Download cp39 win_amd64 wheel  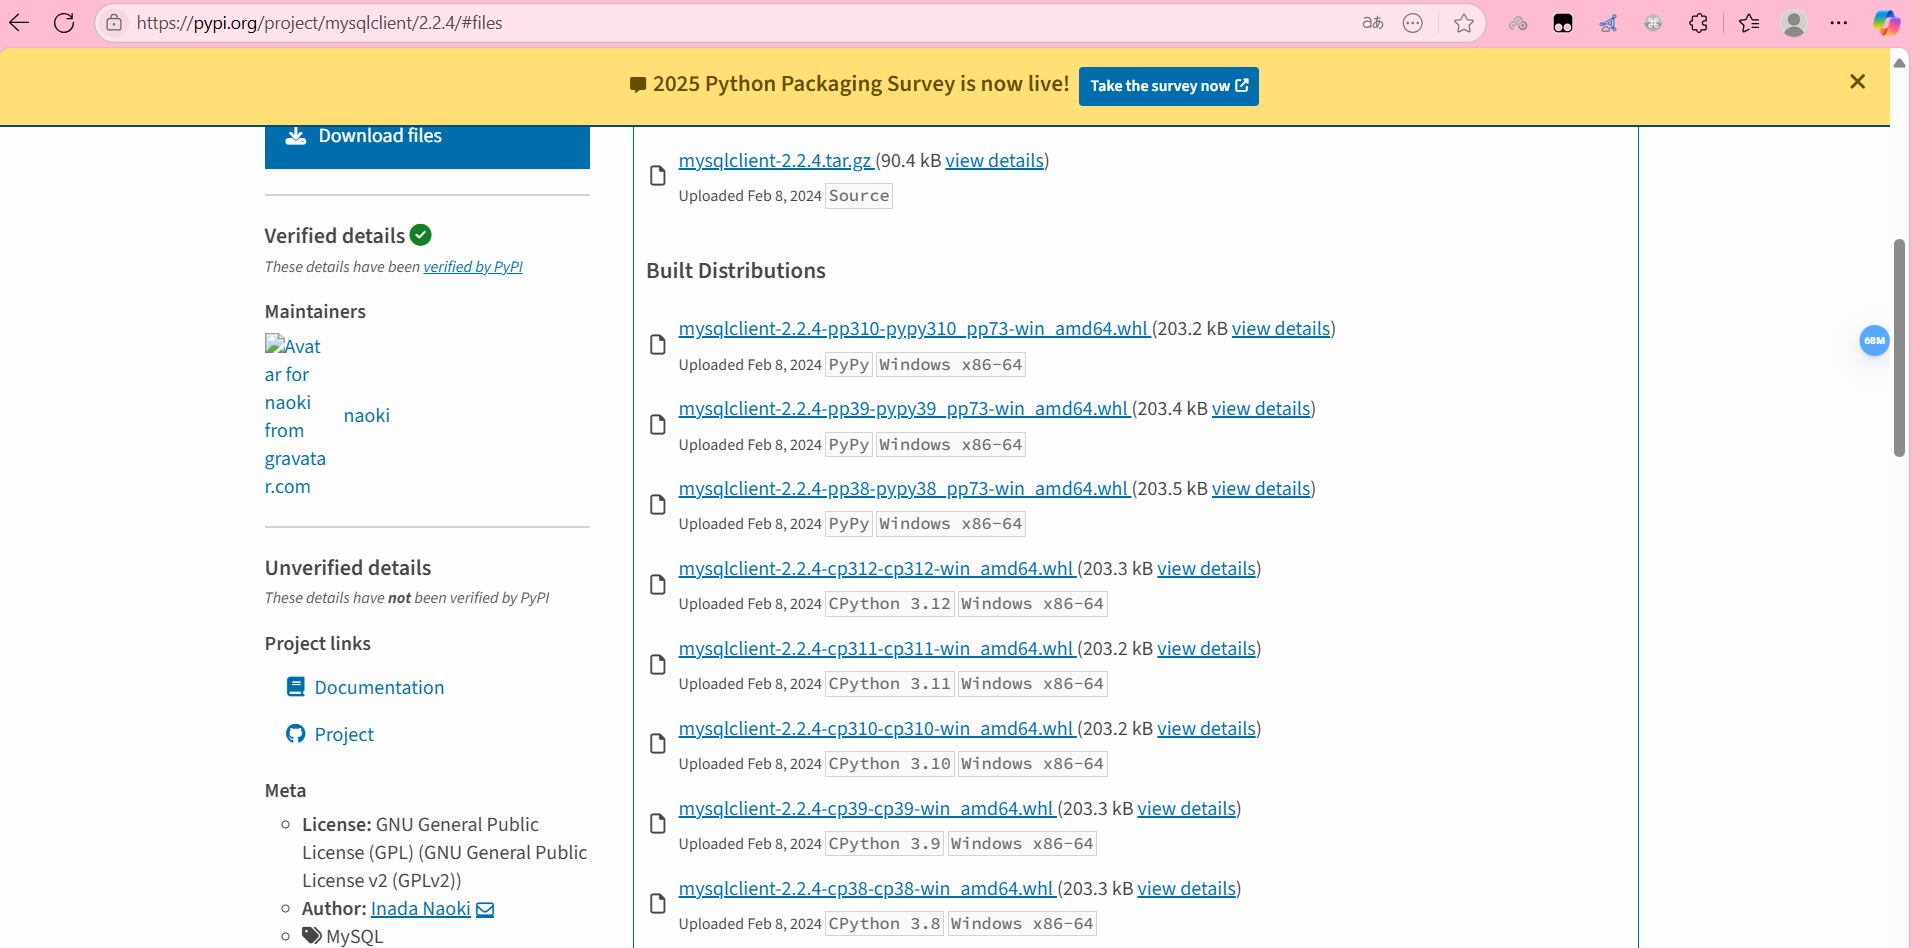pos(866,809)
